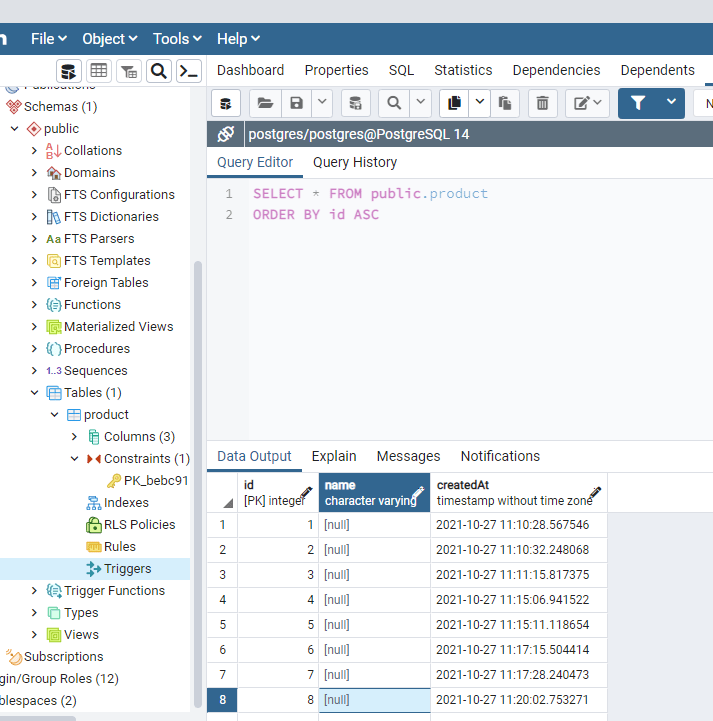The height and width of the screenshot is (721, 713).
Task: Click the FTS Dictionaries icon
Action: (53, 217)
